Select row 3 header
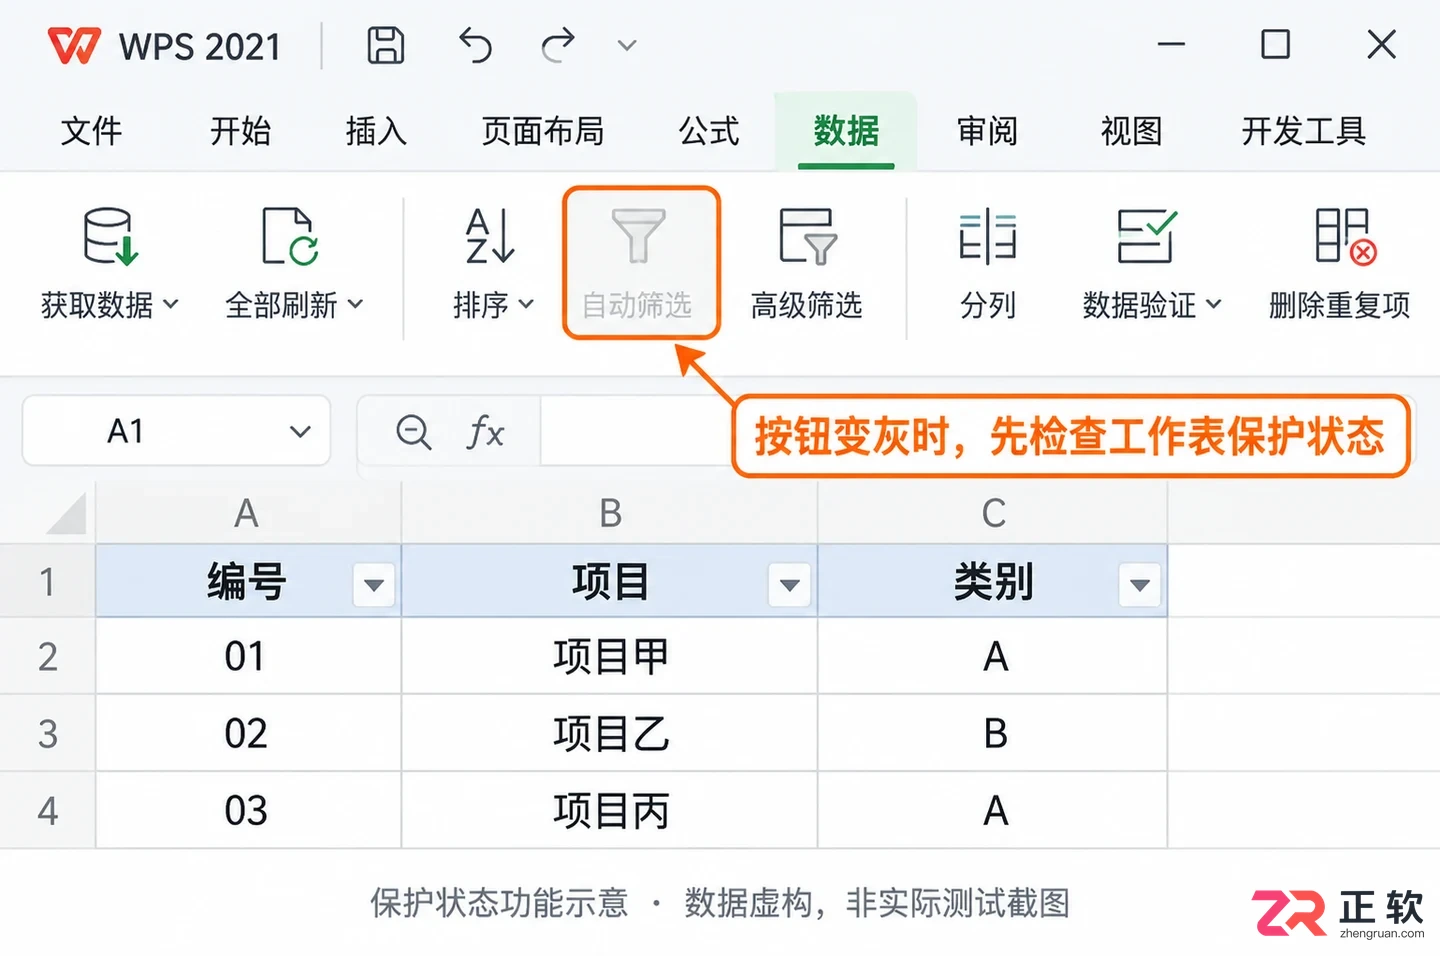Viewport: 1440px width, 956px height. click(x=47, y=733)
